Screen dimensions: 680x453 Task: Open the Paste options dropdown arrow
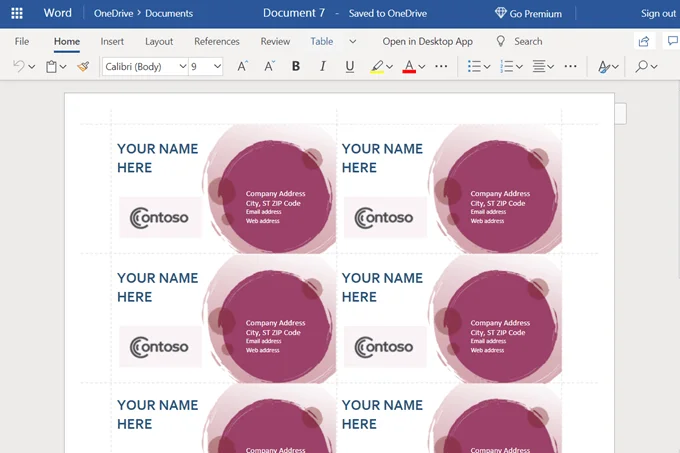point(63,67)
